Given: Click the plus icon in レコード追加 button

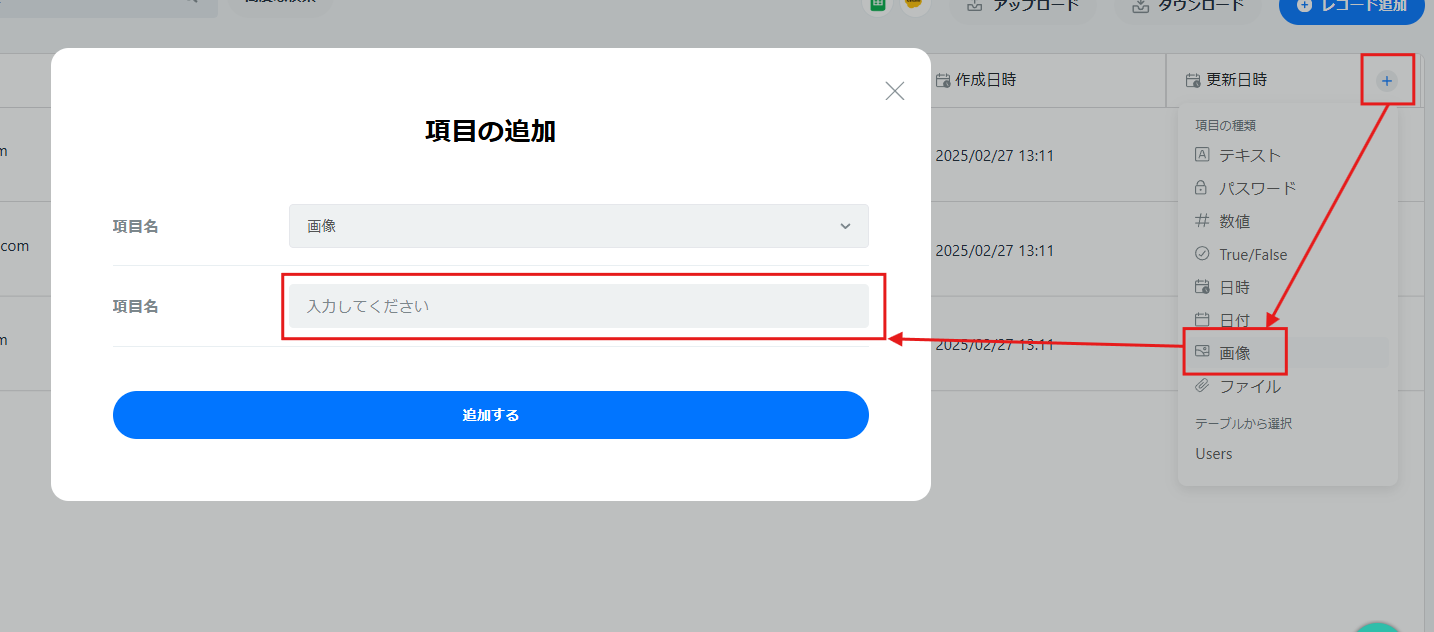Looking at the screenshot, I should [x=1304, y=5].
